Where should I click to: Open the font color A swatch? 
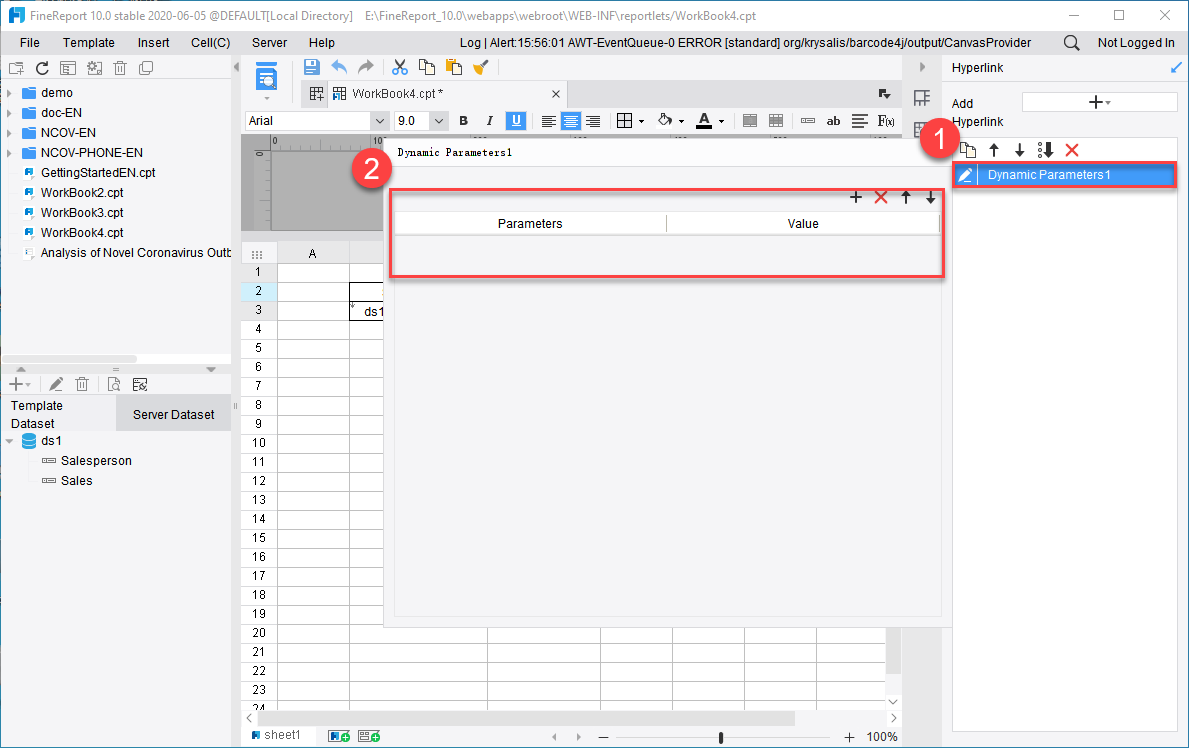(704, 121)
